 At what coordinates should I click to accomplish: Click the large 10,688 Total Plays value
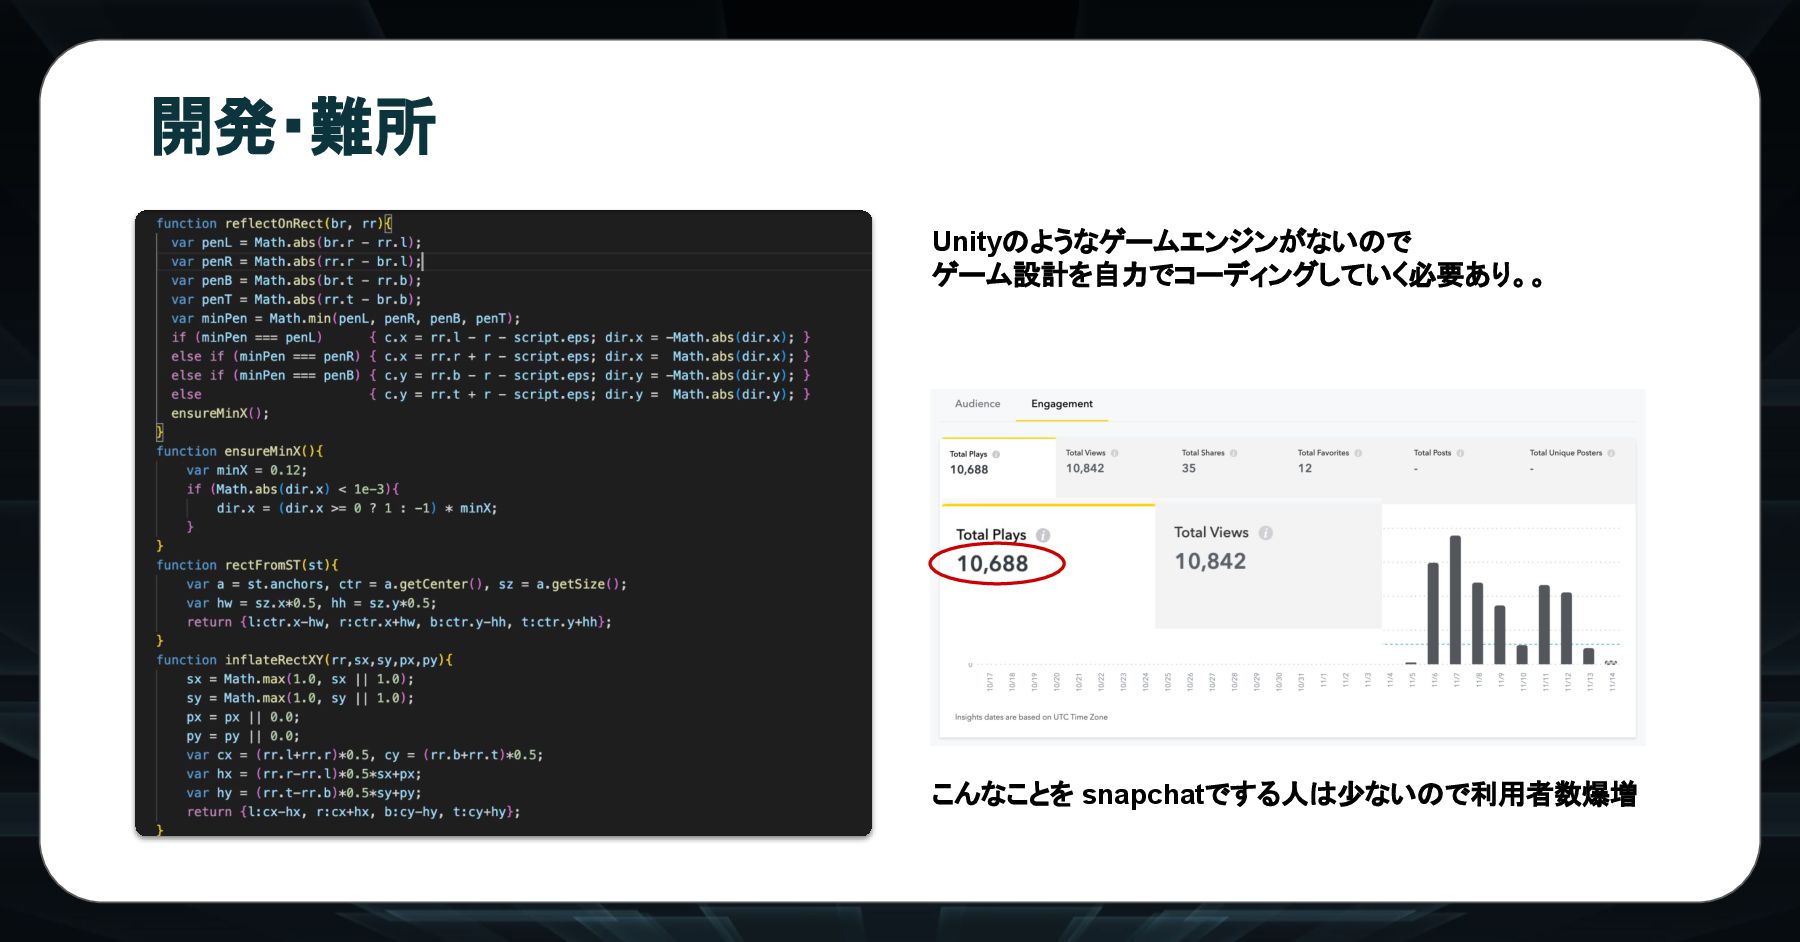click(x=992, y=564)
